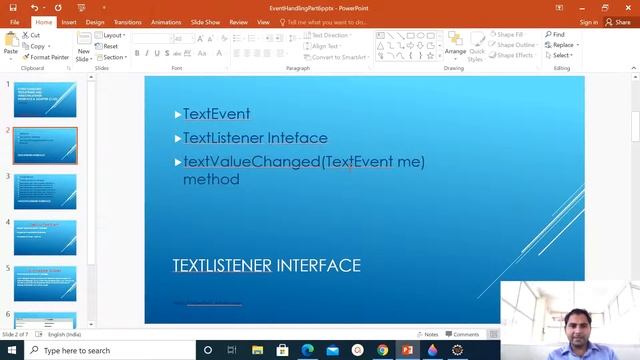Open Quick Styles gallery
The height and width of the screenshot is (360, 640).
[477, 47]
